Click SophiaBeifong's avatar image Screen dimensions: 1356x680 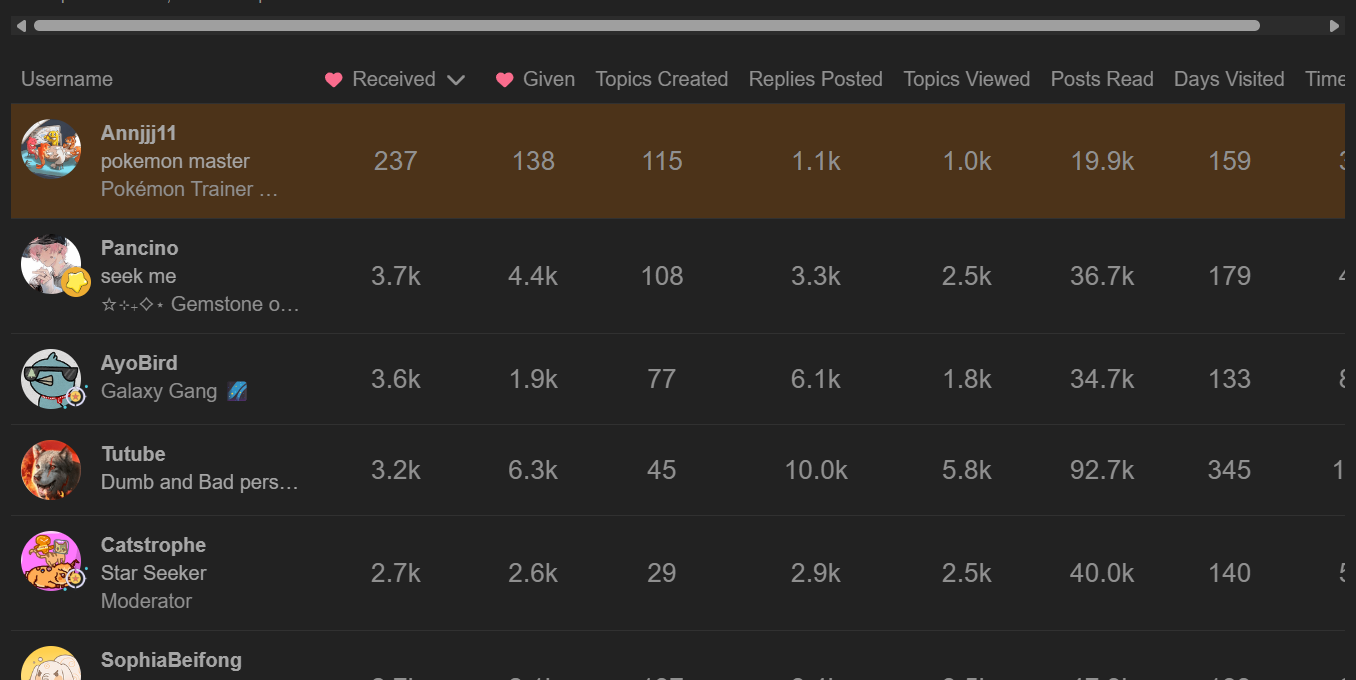tap(51, 664)
